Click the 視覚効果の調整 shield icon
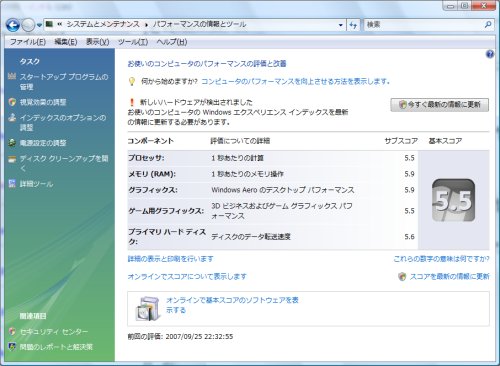This screenshot has width=500, height=366. pos(12,102)
